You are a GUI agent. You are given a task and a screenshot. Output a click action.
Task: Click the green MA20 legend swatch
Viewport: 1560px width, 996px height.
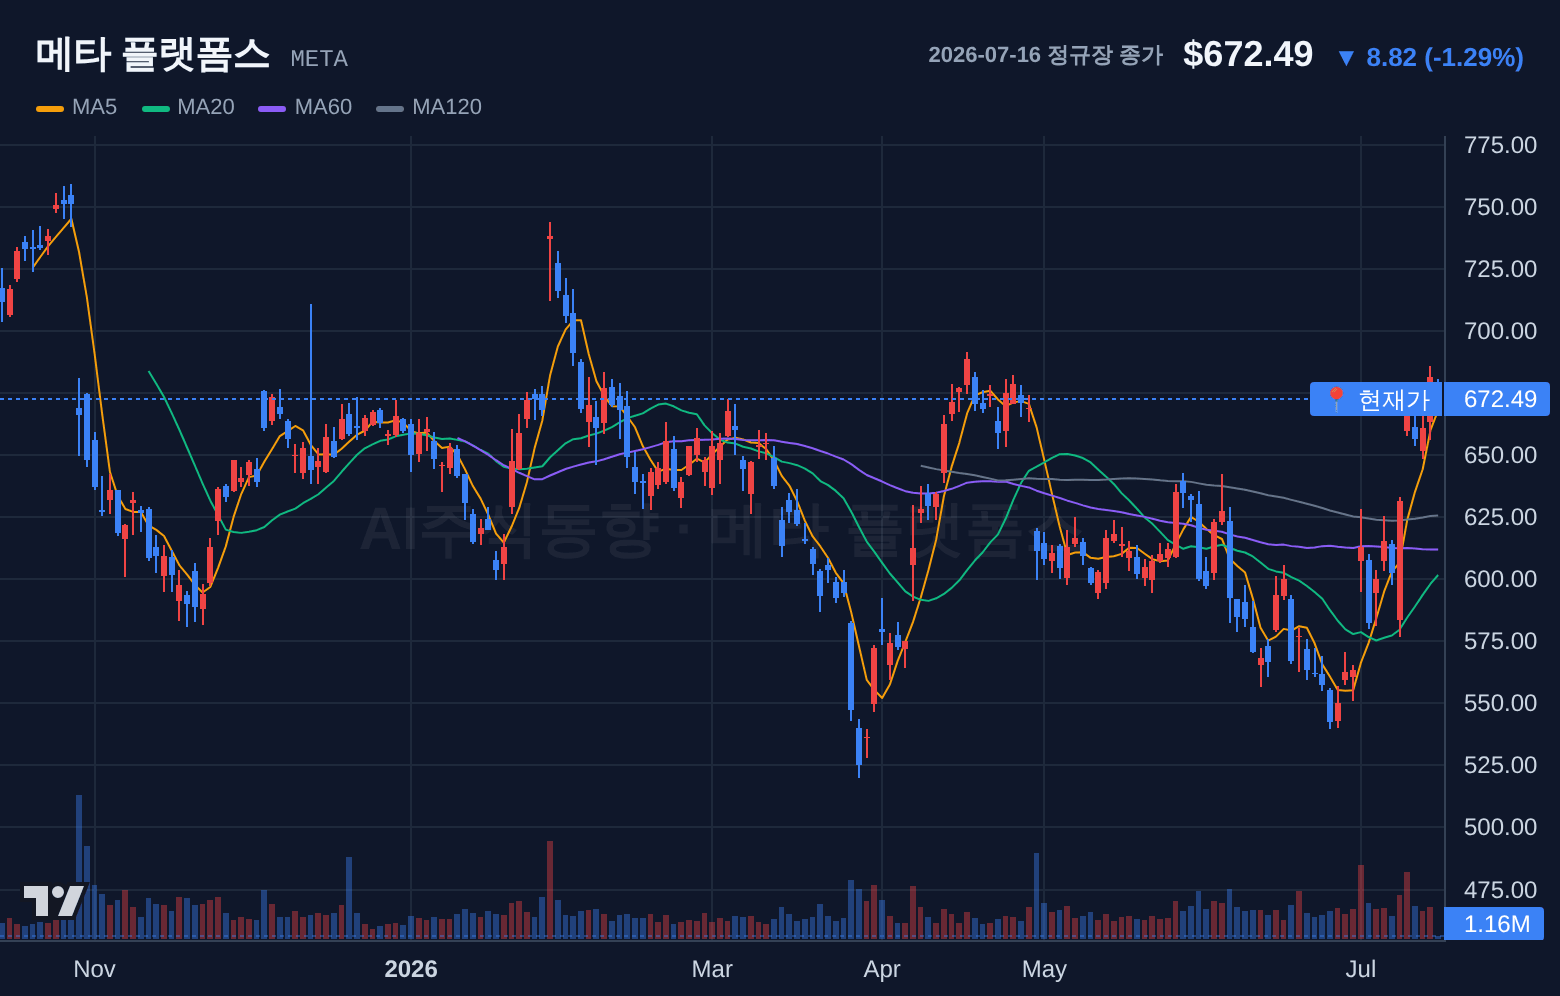click(x=156, y=108)
